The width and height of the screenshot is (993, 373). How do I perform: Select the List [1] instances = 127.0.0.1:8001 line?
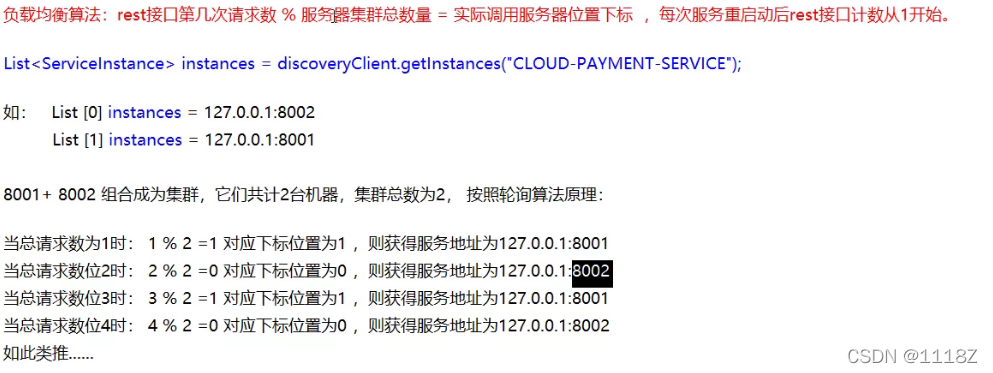[x=184, y=140]
